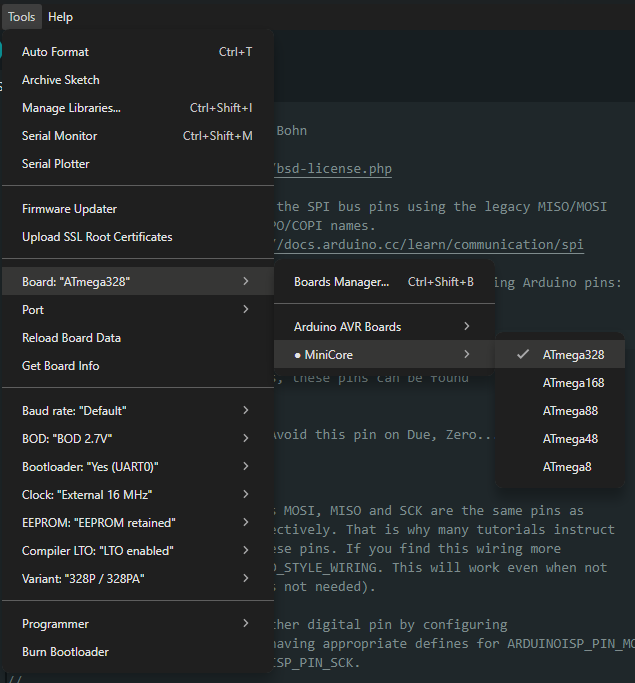
Task: Open Boards Manager from the submenu
Action: [384, 282]
